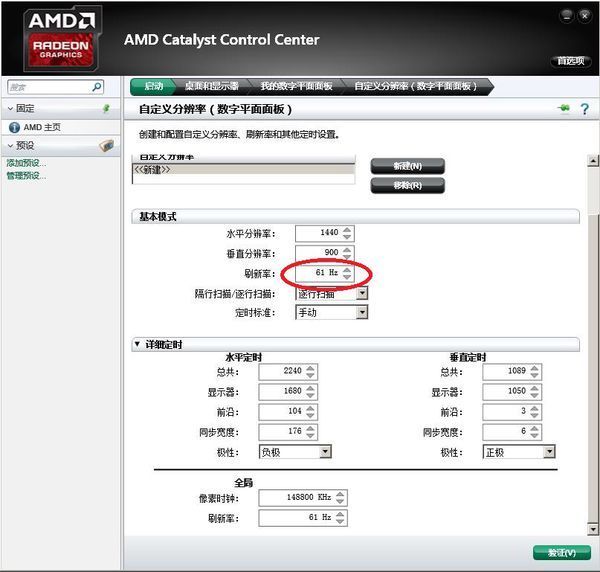Image resolution: width=600 pixels, height=572 pixels.
Task: Open the horizontal 极性 dropdown
Action: point(325,452)
